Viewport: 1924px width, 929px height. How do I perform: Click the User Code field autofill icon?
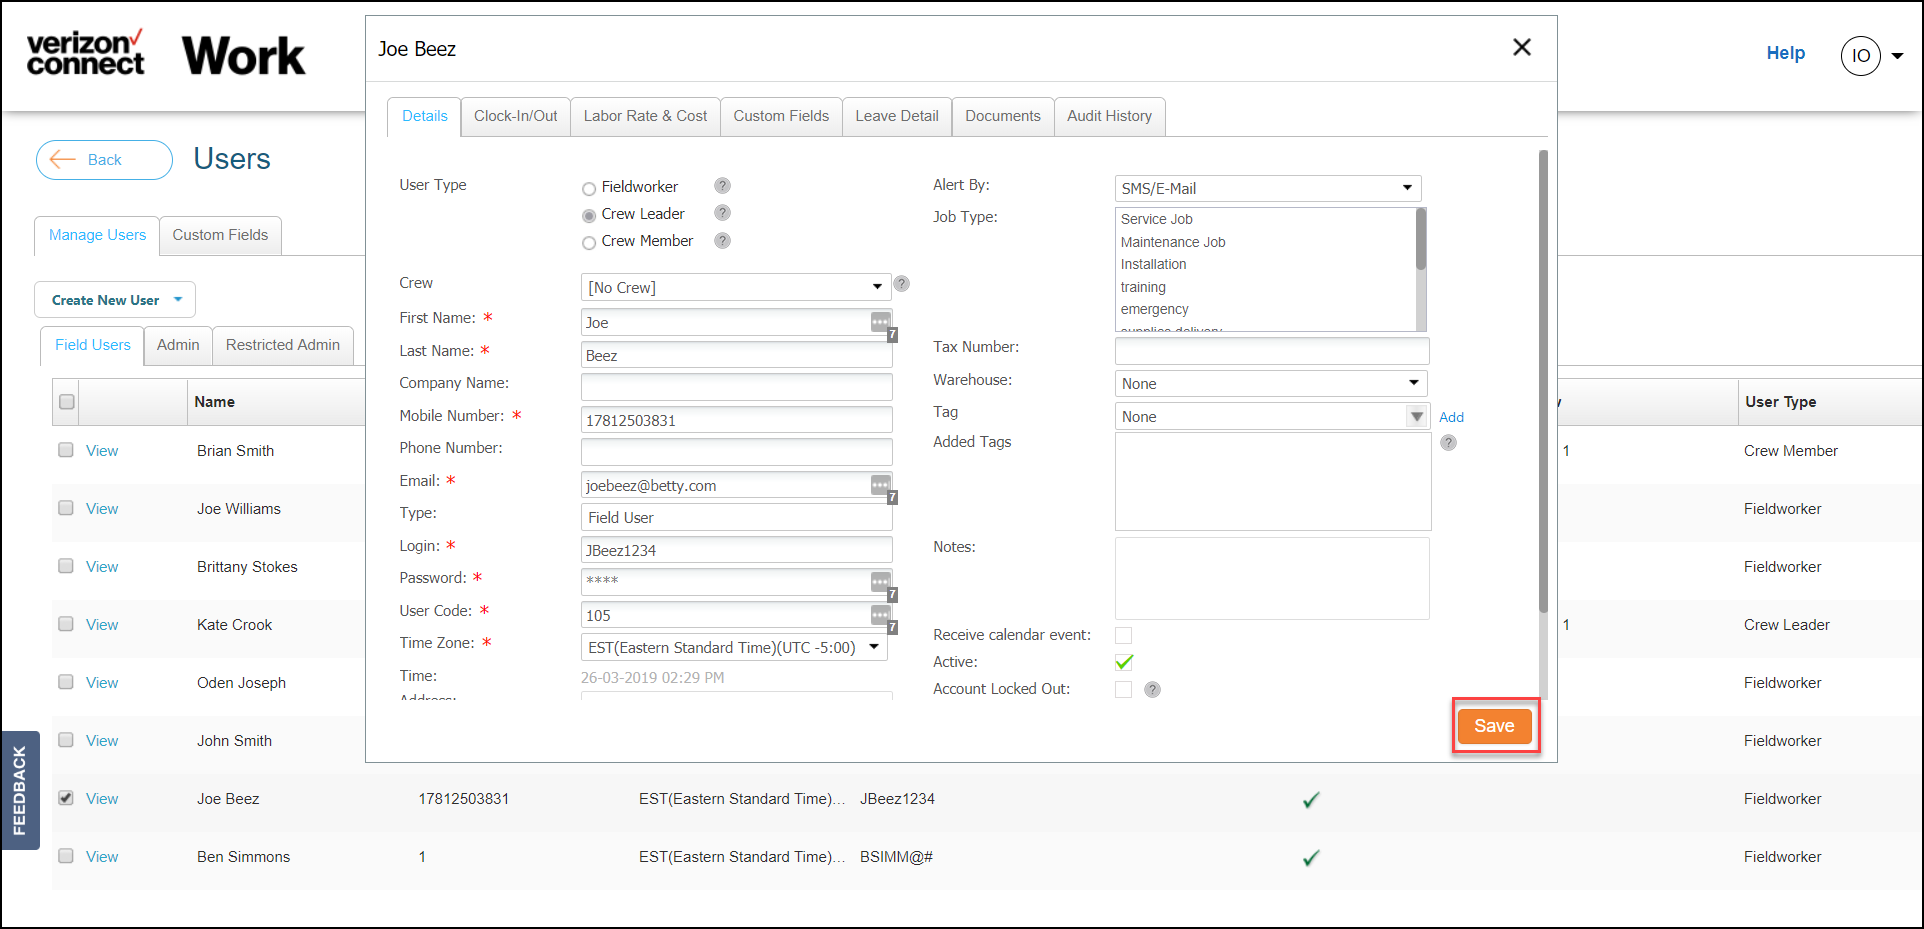click(880, 614)
